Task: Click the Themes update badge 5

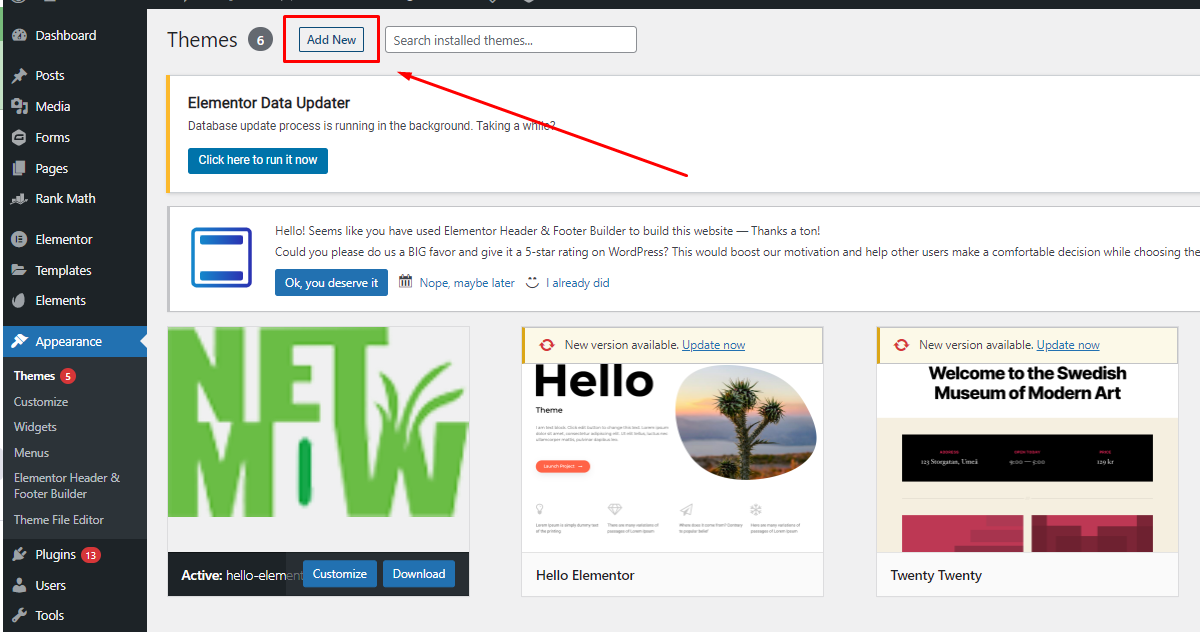Action: click(68, 376)
